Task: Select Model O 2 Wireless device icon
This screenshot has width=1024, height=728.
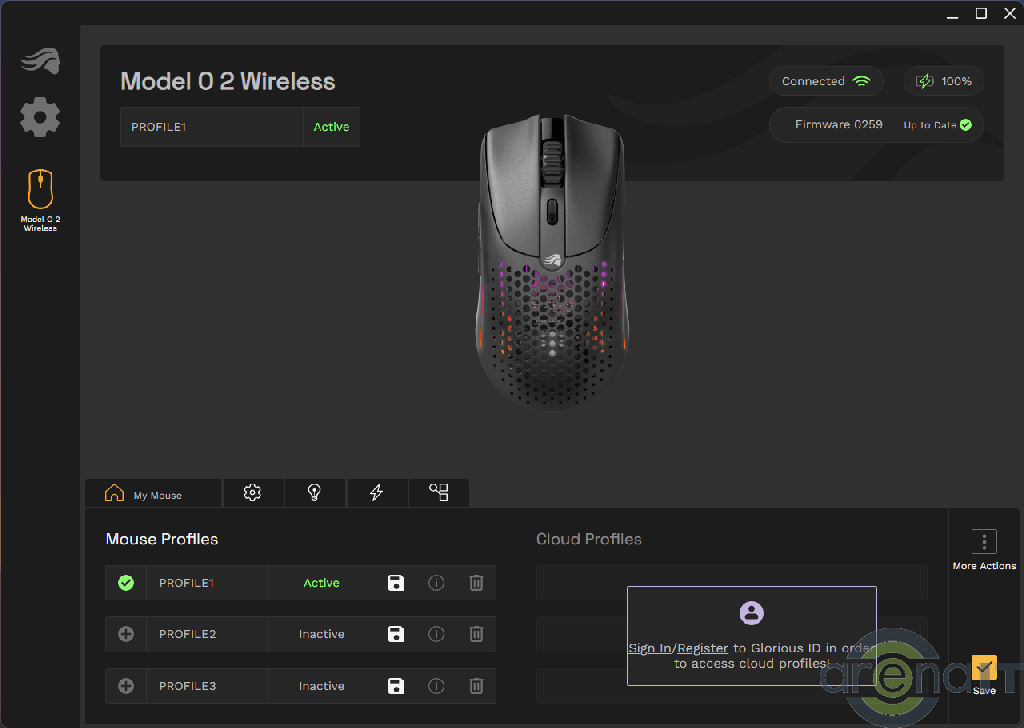Action: click(40, 190)
